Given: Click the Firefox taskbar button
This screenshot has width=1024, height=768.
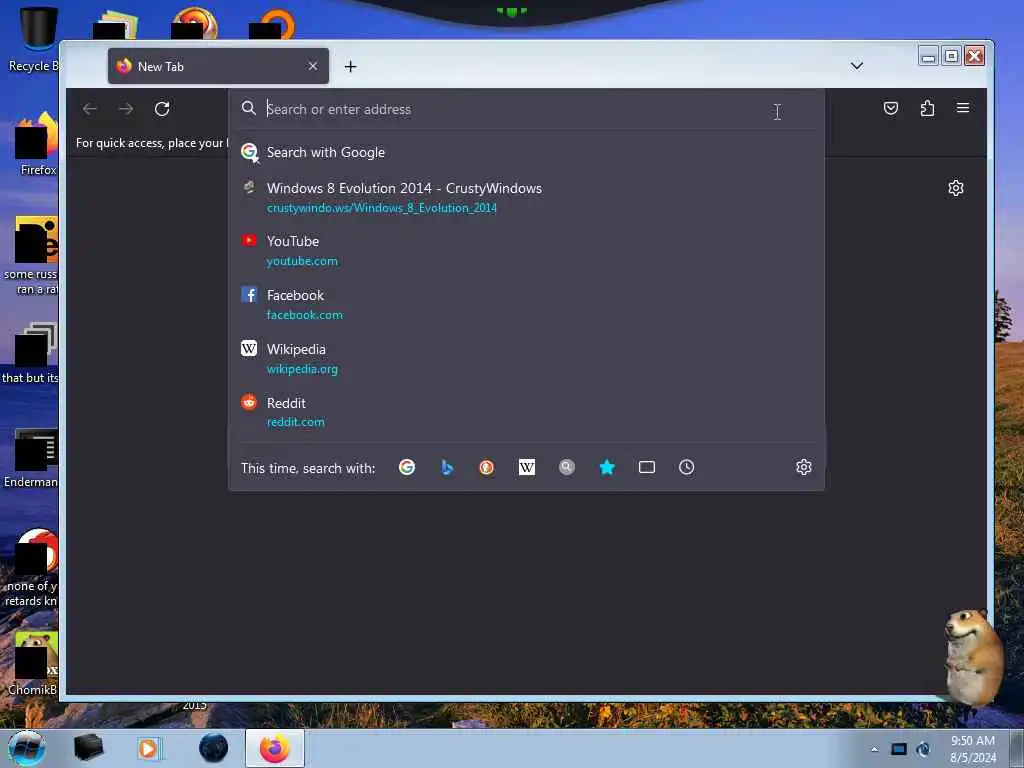Looking at the screenshot, I should [x=275, y=748].
